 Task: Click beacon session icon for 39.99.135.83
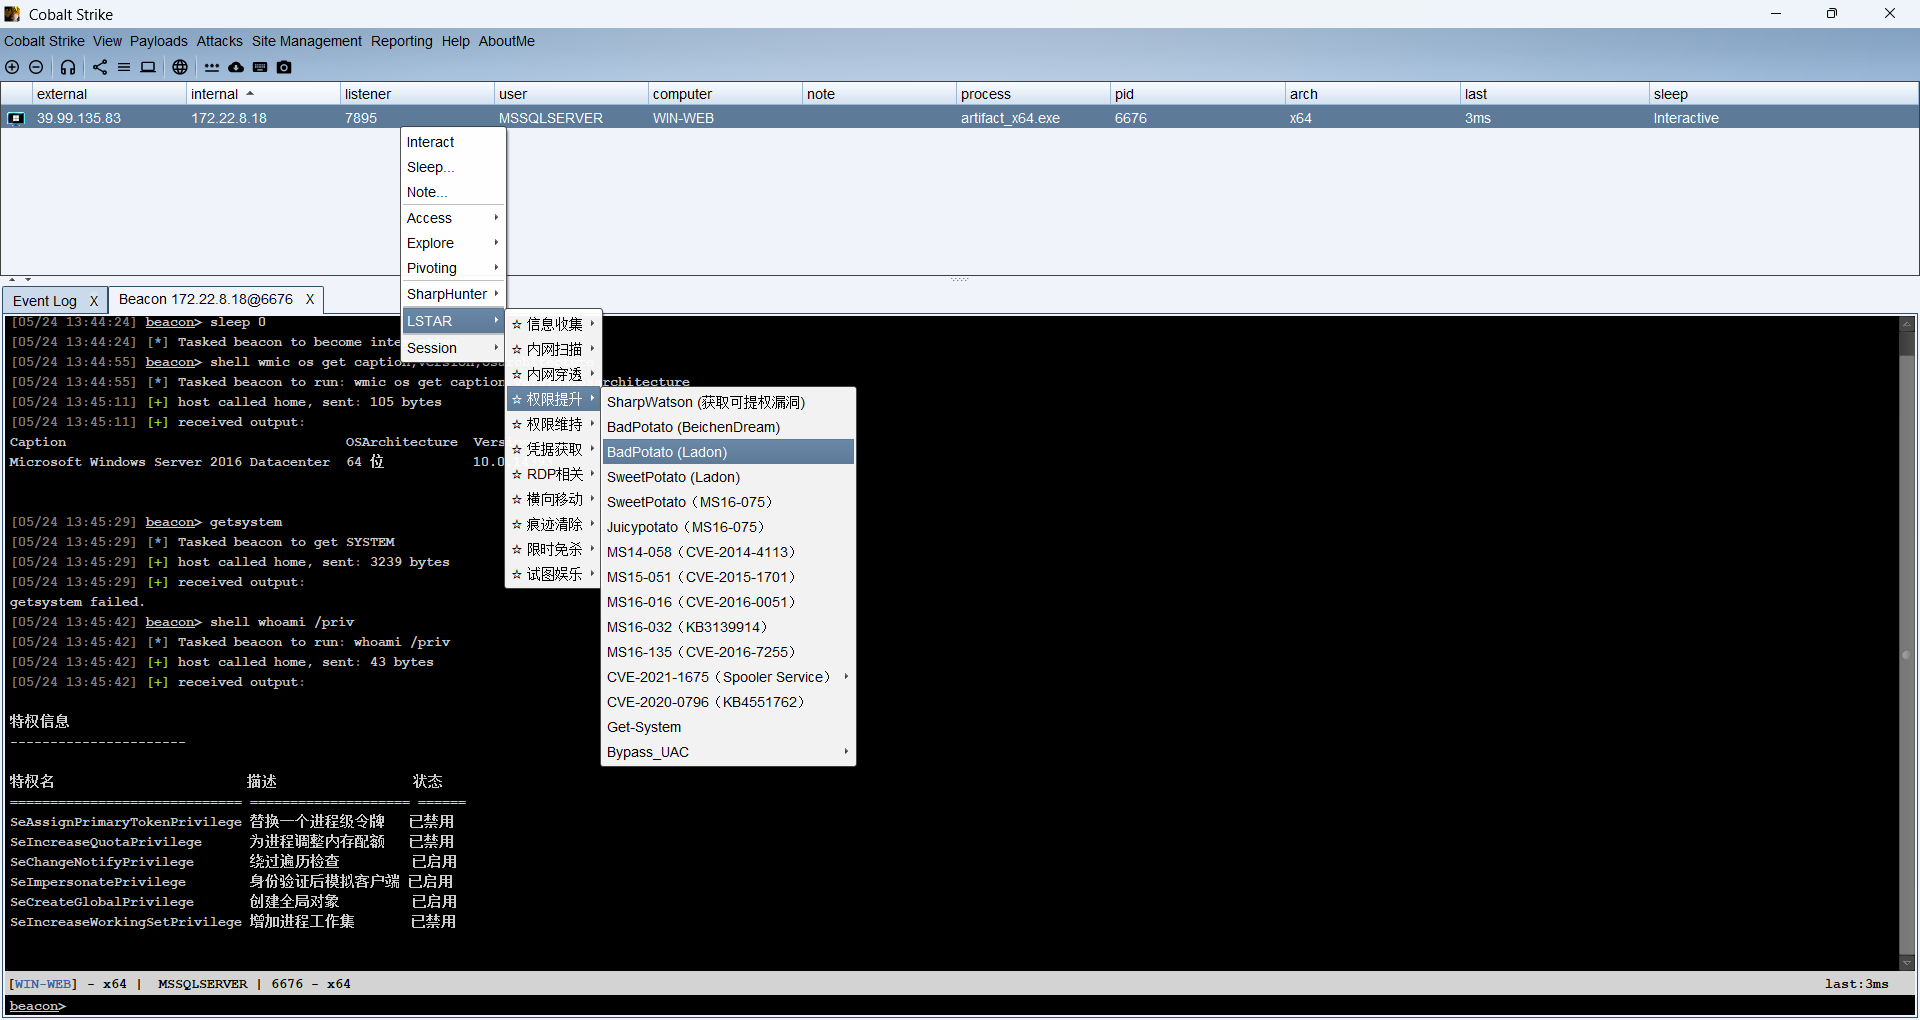pos(16,118)
